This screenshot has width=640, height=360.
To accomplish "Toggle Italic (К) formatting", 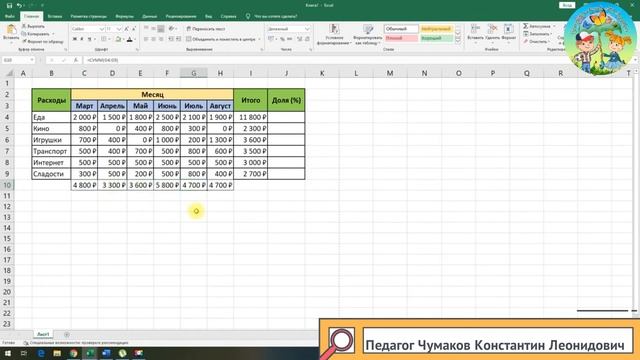I will click(82, 39).
